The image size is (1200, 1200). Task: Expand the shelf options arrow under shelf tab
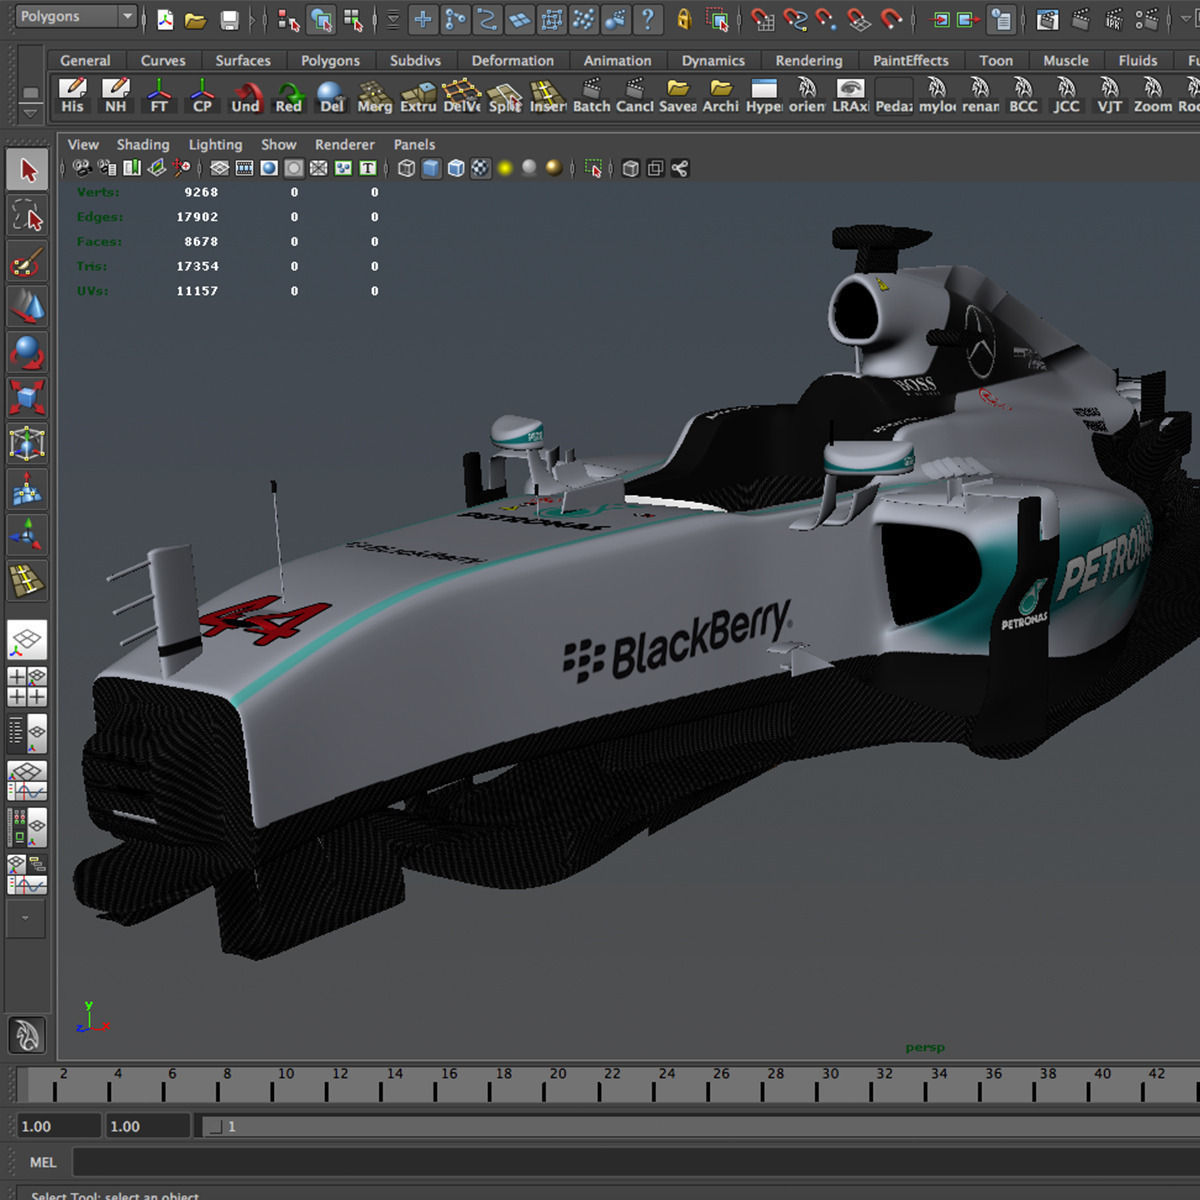(x=31, y=114)
